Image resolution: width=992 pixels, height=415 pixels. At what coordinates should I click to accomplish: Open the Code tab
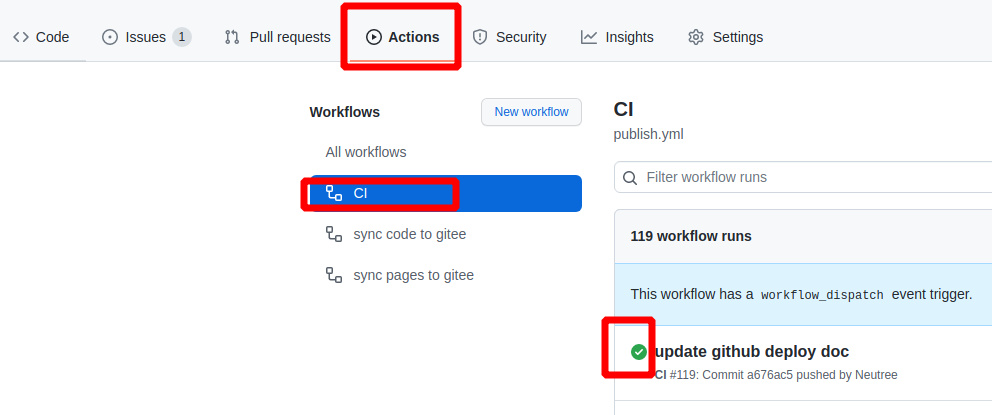[x=41, y=37]
